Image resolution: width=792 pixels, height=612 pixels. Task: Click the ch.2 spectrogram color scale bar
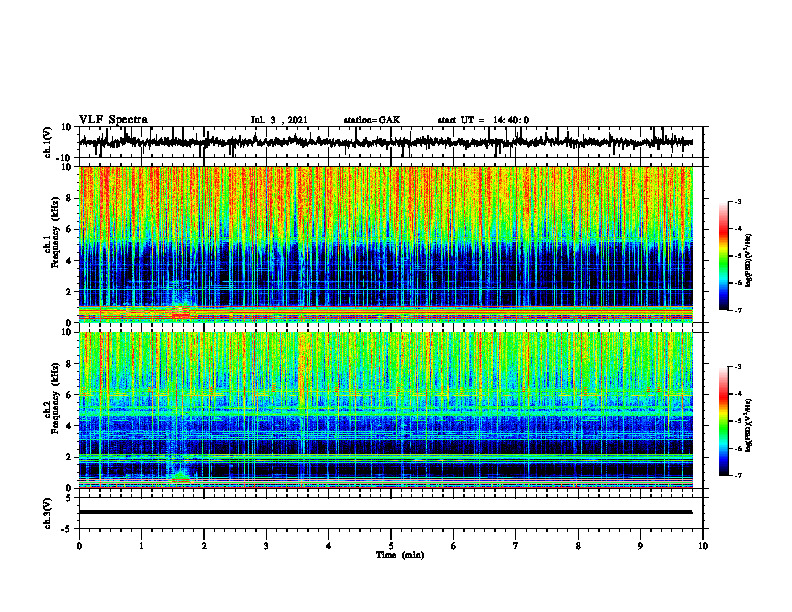point(723,421)
